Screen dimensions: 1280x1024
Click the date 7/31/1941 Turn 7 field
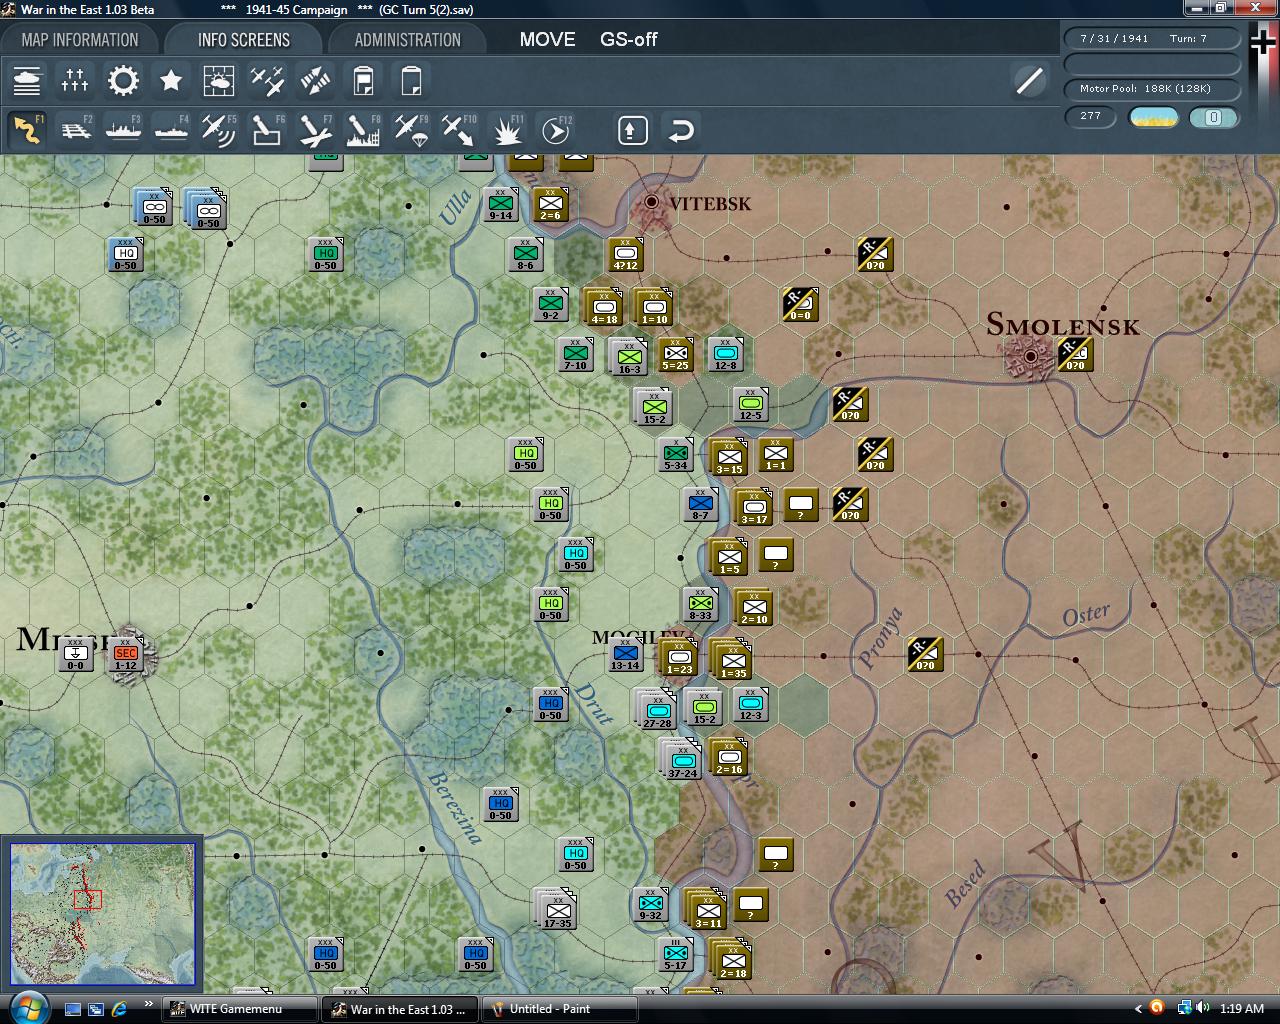tap(1152, 38)
